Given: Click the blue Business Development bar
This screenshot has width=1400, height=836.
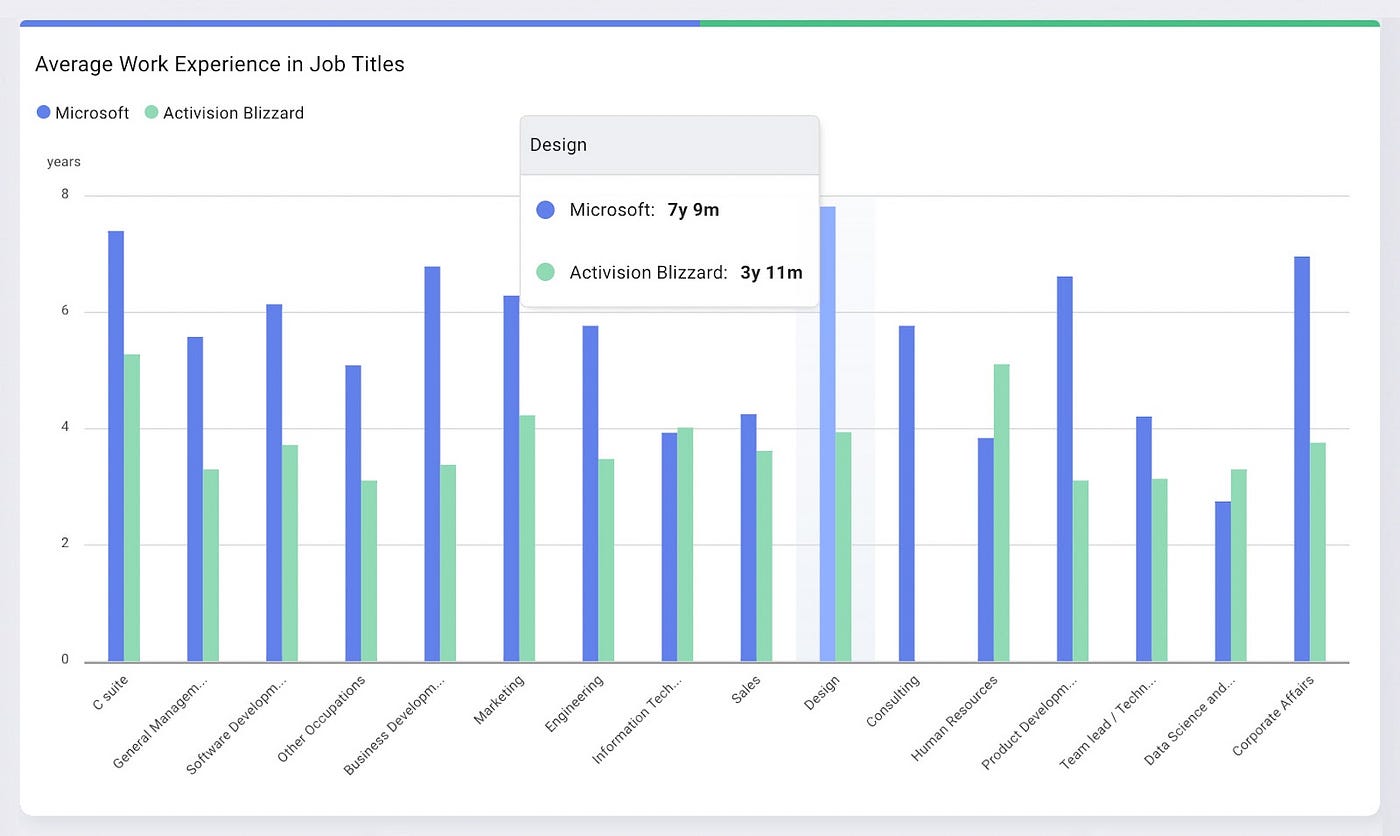Looking at the screenshot, I should 432,464.
